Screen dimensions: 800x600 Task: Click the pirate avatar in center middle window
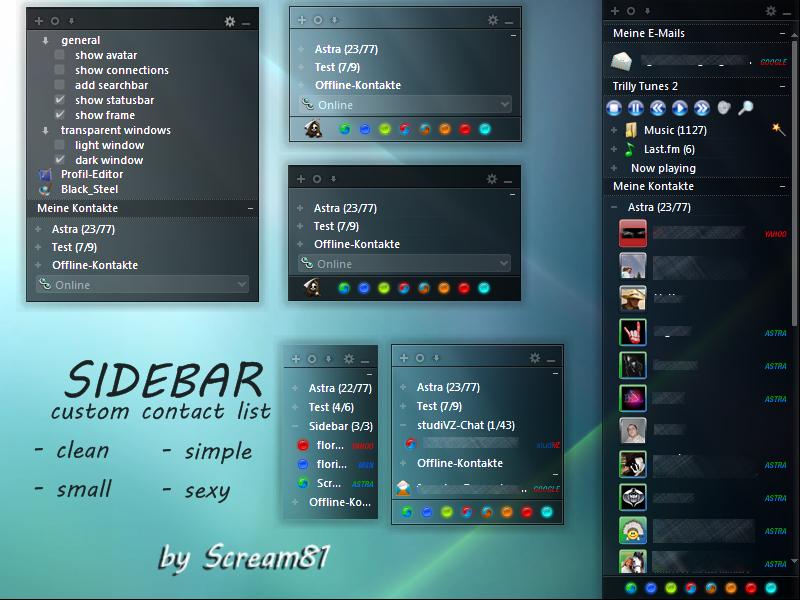[x=313, y=287]
